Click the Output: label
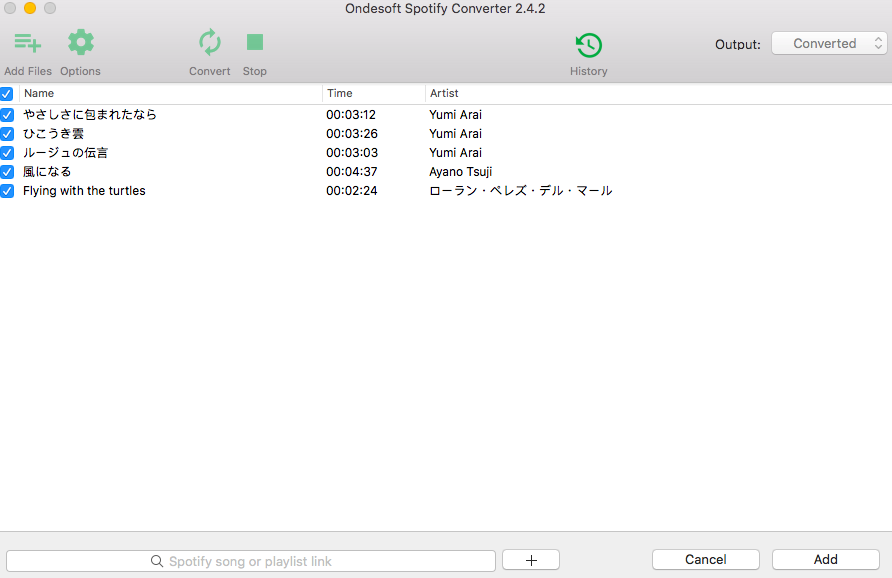 pyautogui.click(x=738, y=44)
